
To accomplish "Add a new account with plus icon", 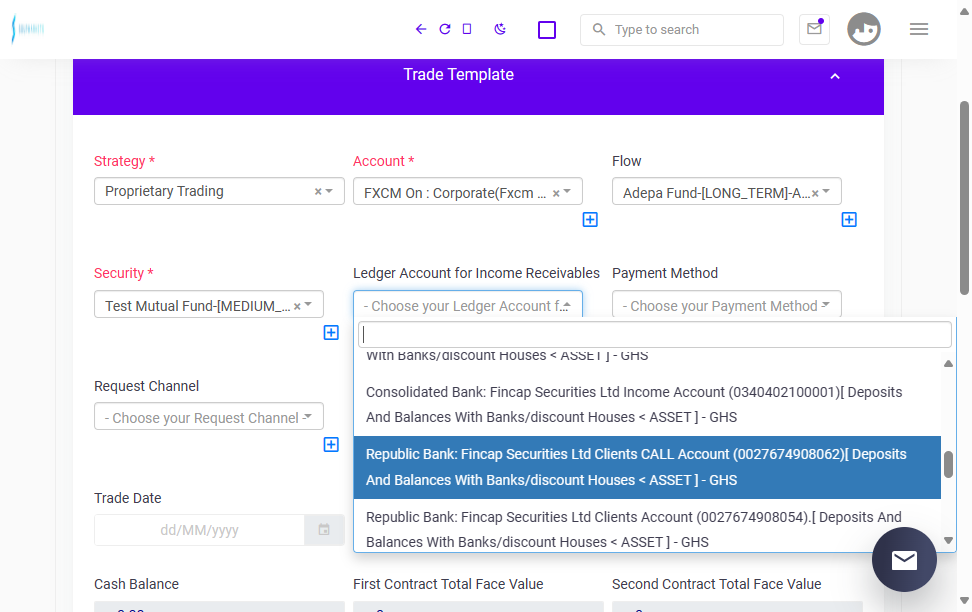I will (590, 220).
